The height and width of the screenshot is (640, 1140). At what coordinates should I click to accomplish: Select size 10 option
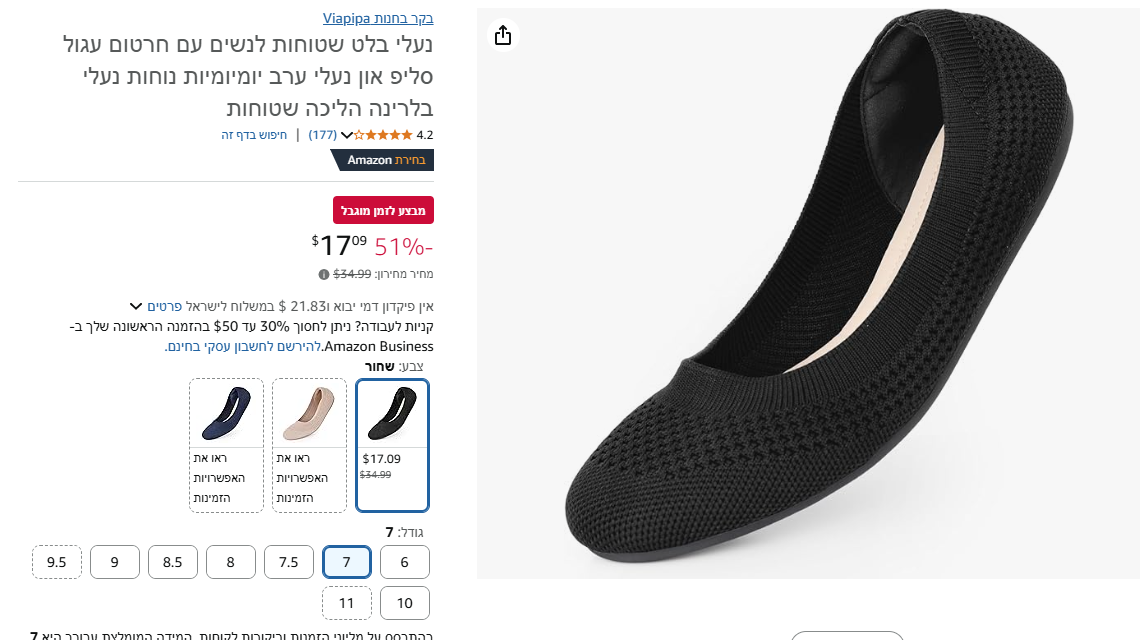tap(404, 603)
